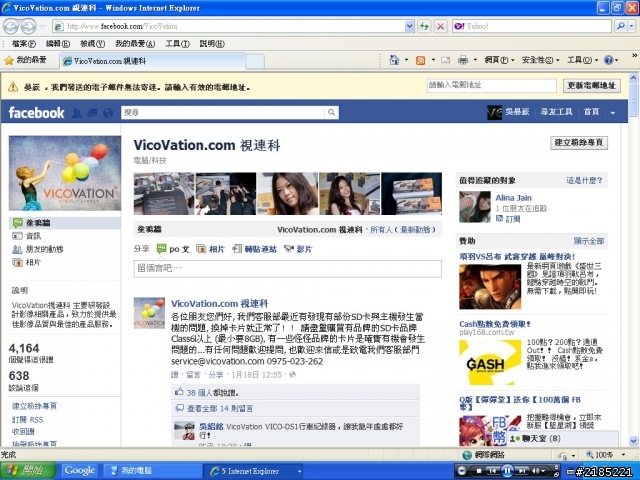Click the stop button in media toolbar
Image resolution: width=640 pixels, height=480 pixels.
click(479, 471)
